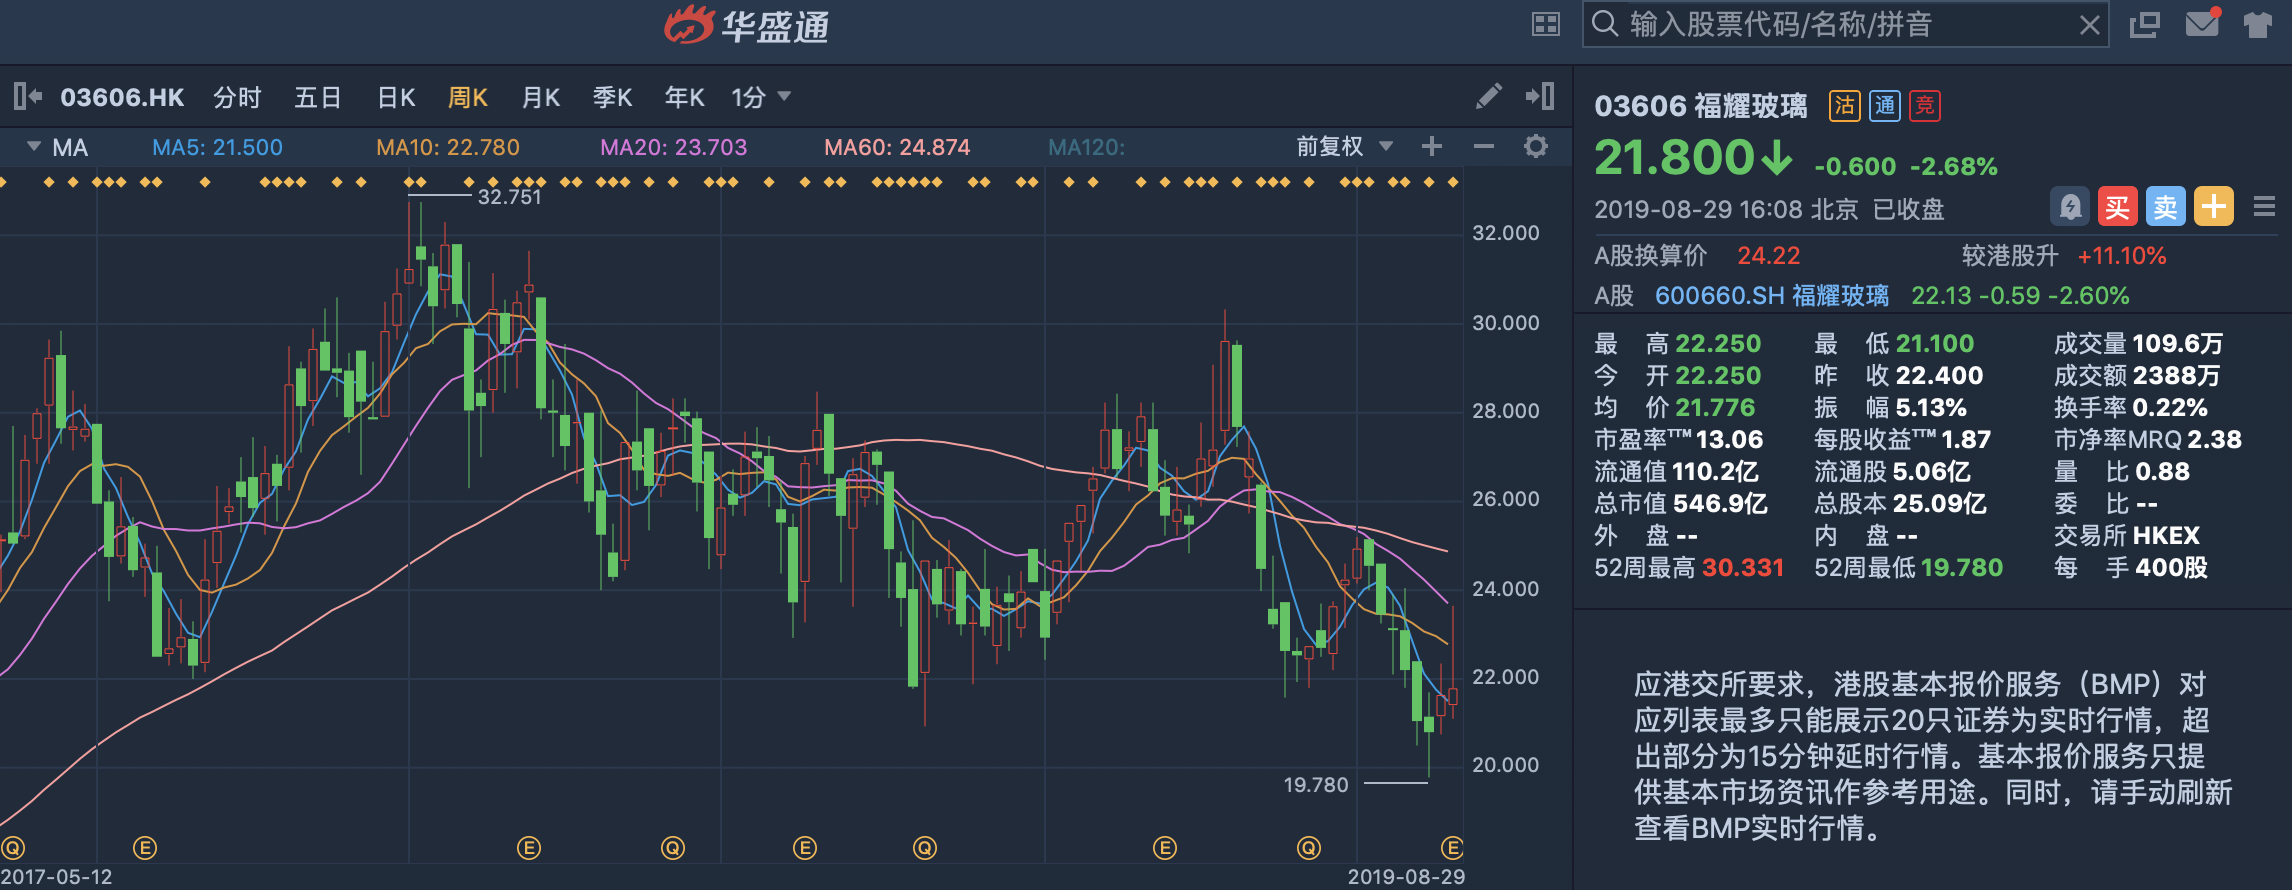Click the red 买 buy button
This screenshot has height=890, width=2292.
(2118, 207)
